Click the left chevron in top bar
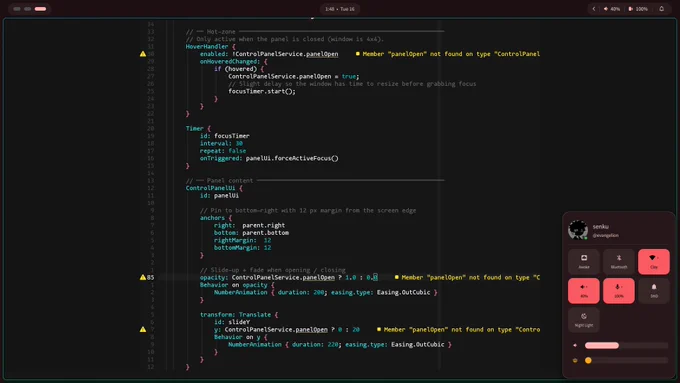The width and height of the screenshot is (680, 383). pyautogui.click(x=594, y=9)
